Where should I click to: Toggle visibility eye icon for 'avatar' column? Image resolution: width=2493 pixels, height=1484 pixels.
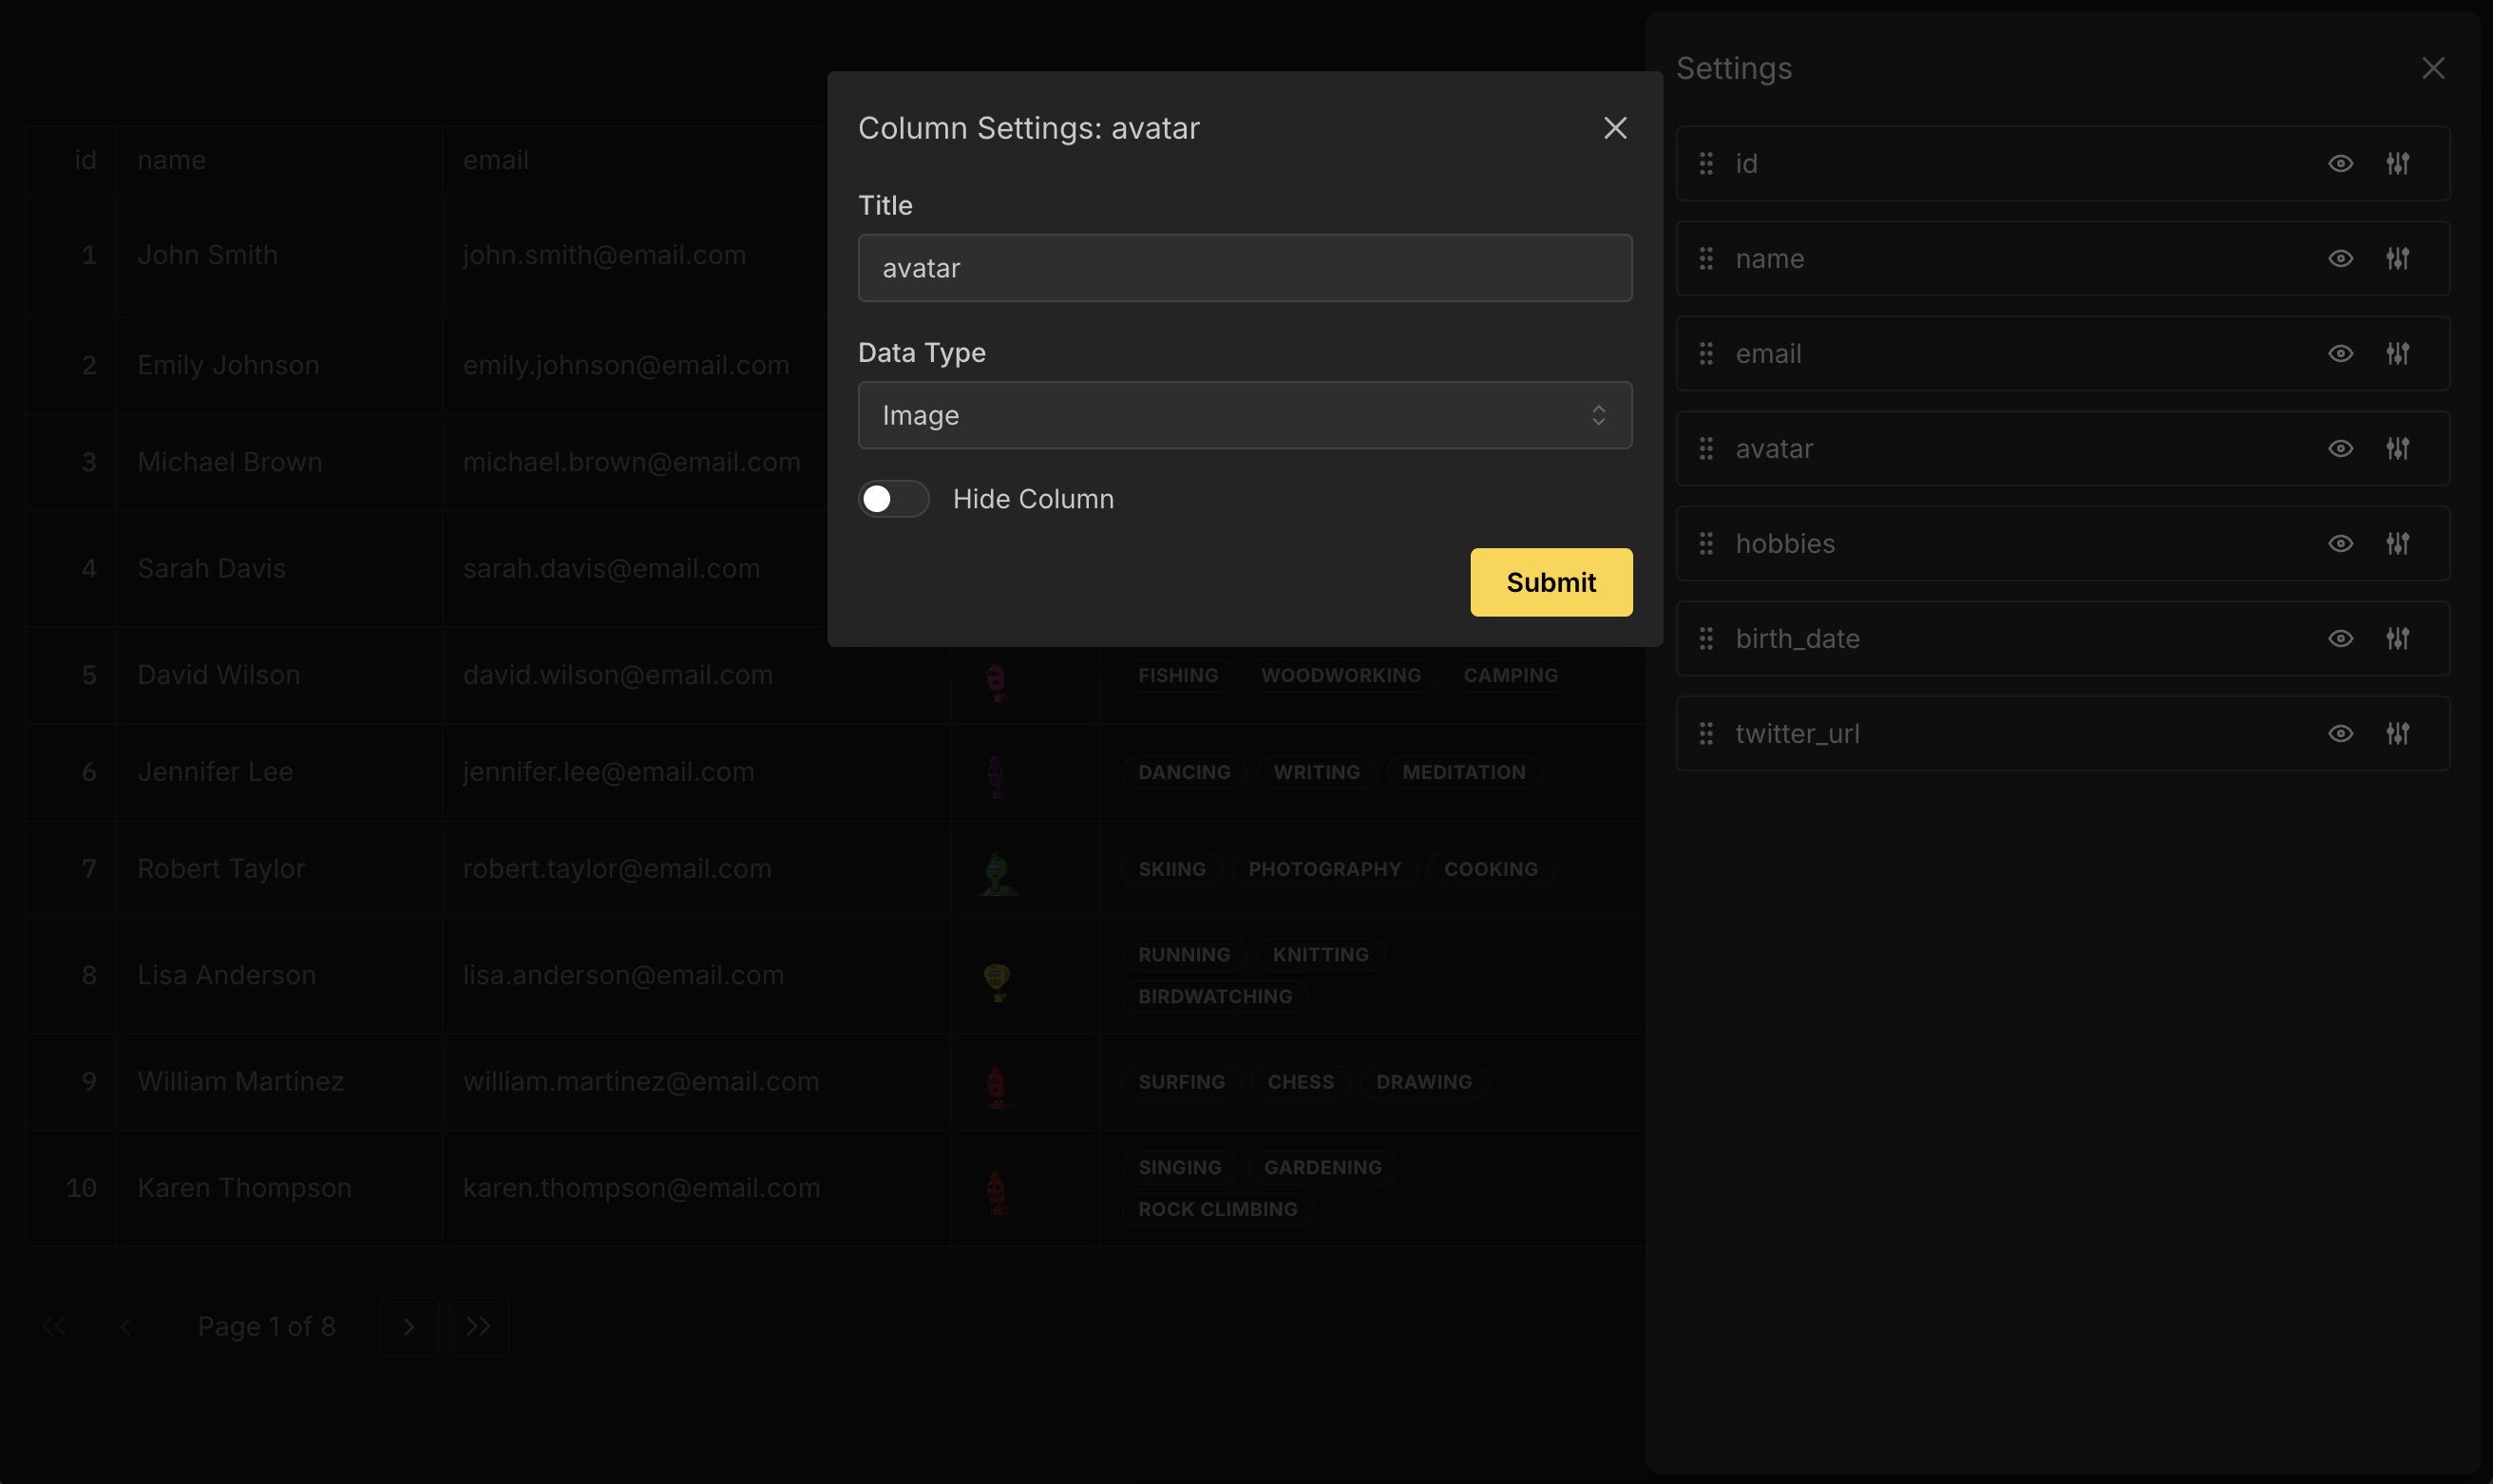pos(2341,447)
